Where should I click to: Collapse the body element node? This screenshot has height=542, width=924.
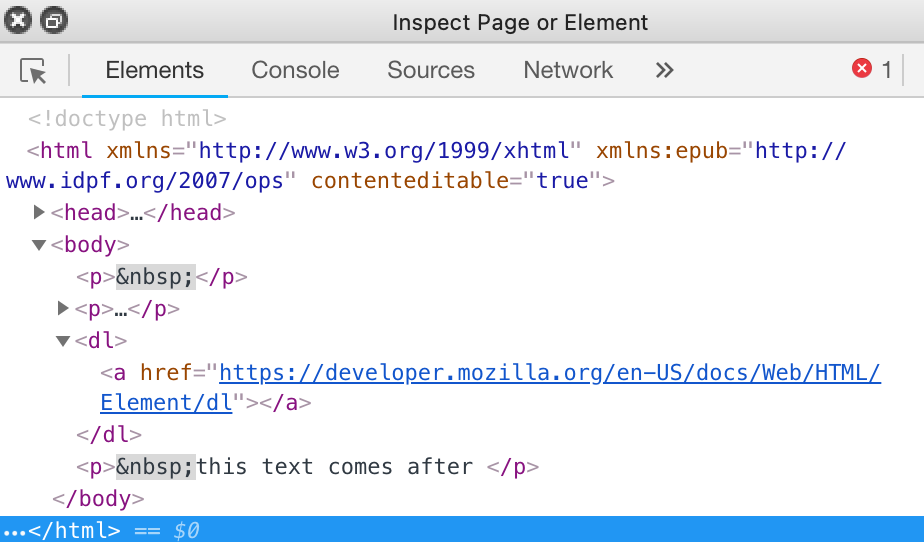coord(40,244)
